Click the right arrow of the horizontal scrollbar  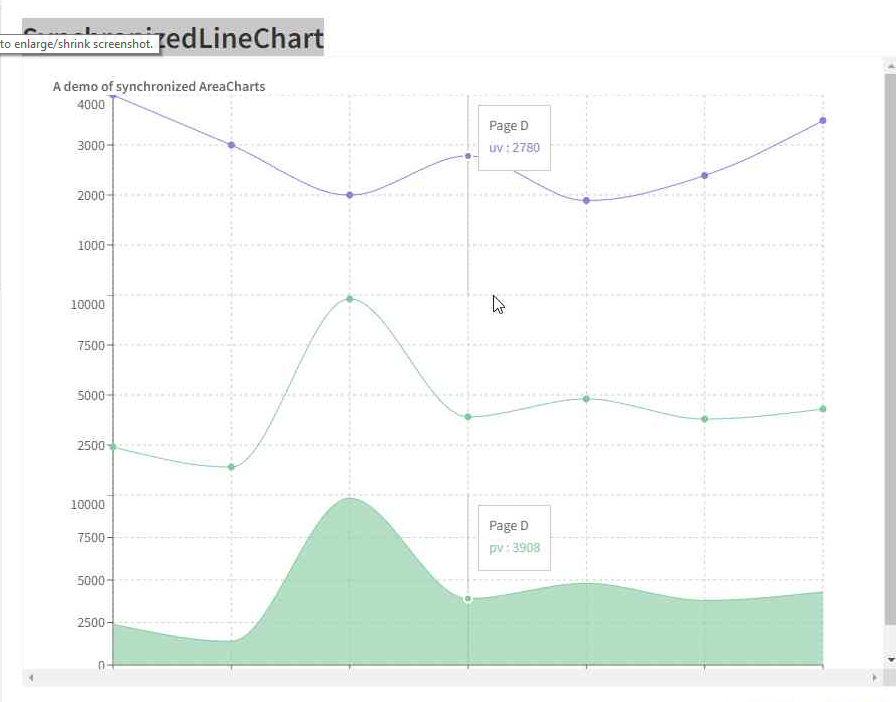click(873, 678)
